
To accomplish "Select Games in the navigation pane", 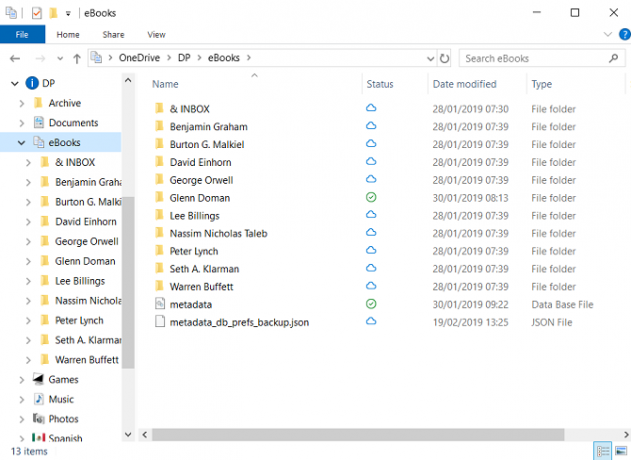I will [x=63, y=380].
